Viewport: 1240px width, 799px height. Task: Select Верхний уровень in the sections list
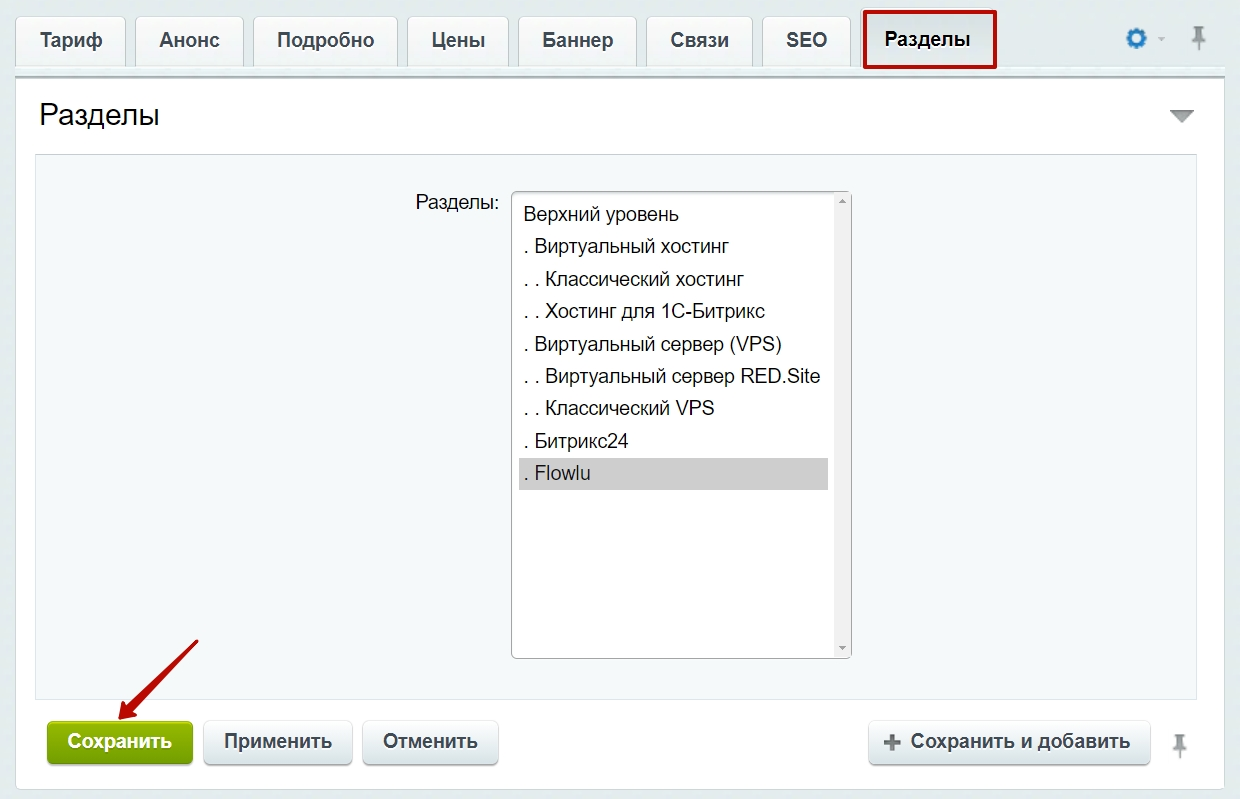673,214
